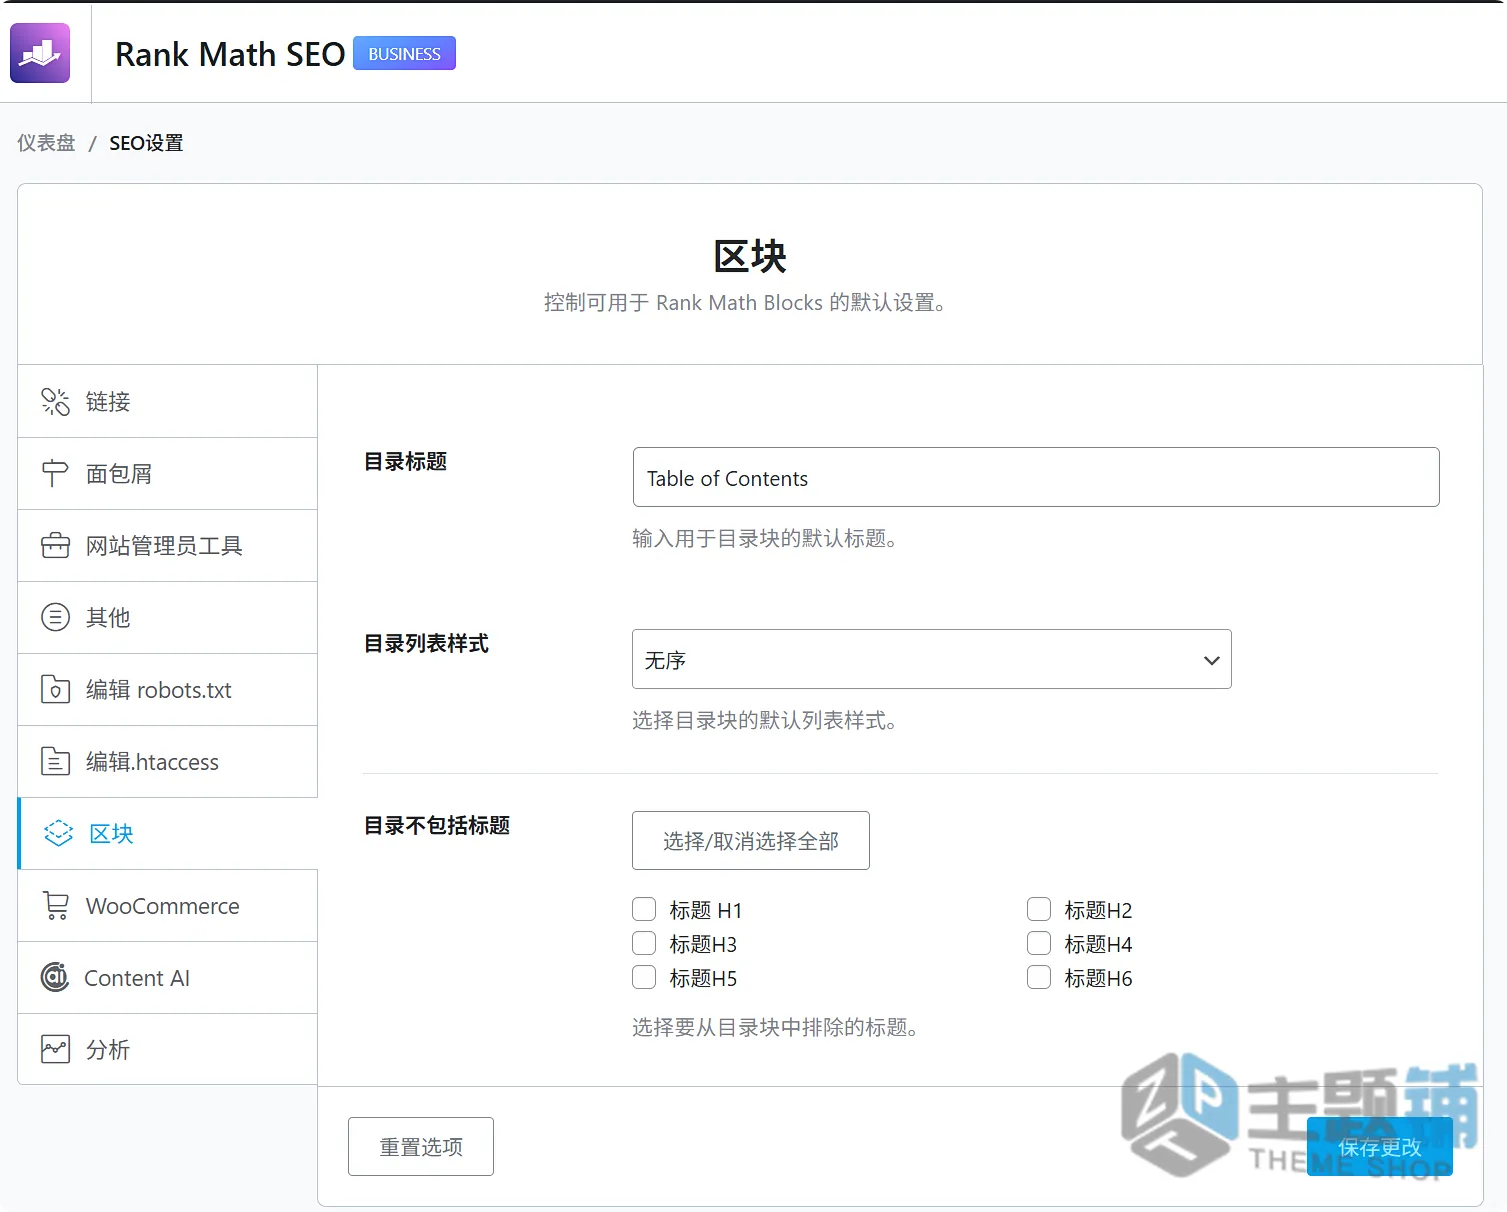1507x1212 pixels.
Task: Click the circled-lines icon beside 其他
Action: [55, 618]
